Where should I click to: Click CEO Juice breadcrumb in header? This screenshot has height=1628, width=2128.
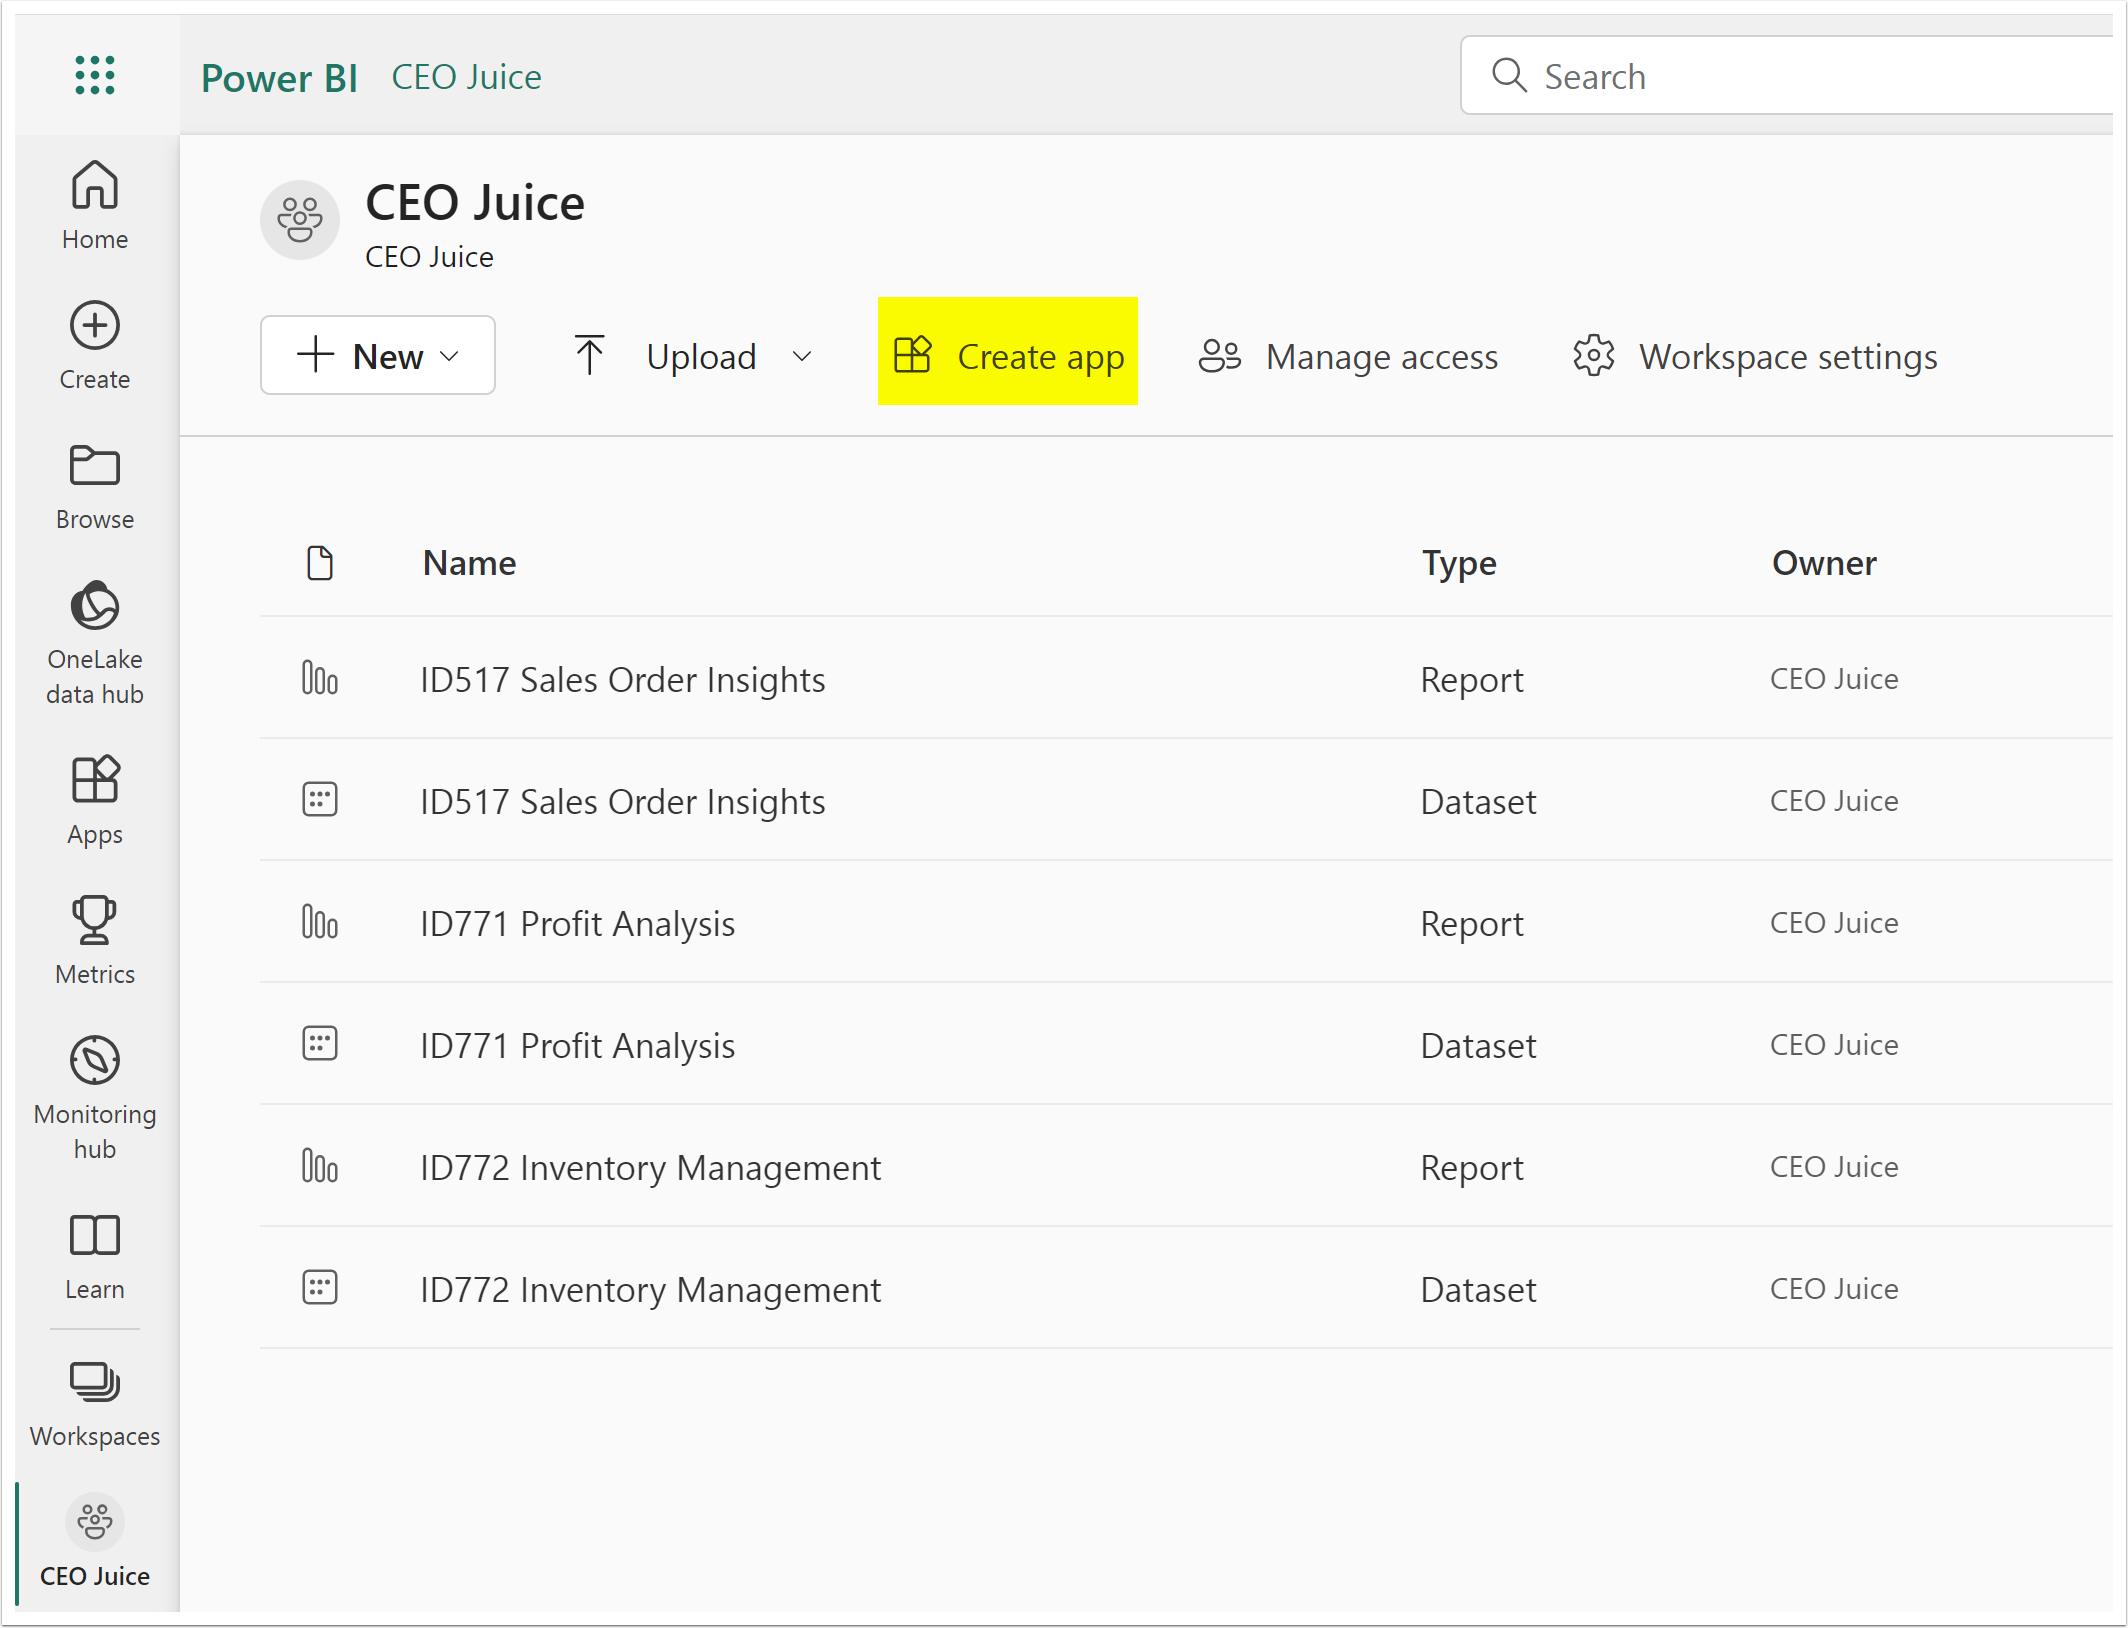click(x=466, y=77)
